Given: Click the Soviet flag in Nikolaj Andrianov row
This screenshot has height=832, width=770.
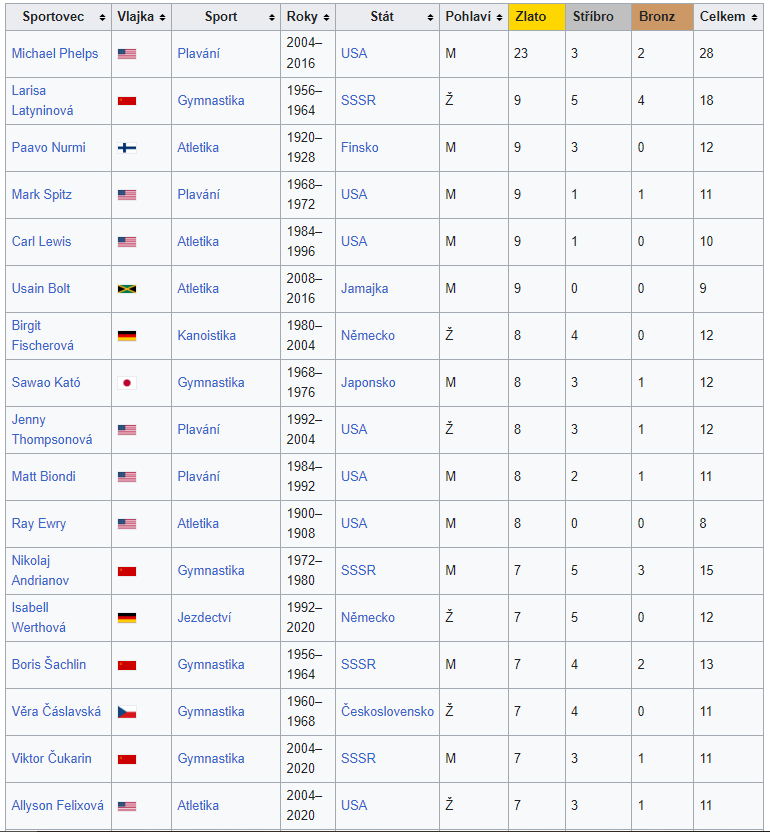Looking at the screenshot, I should [127, 571].
